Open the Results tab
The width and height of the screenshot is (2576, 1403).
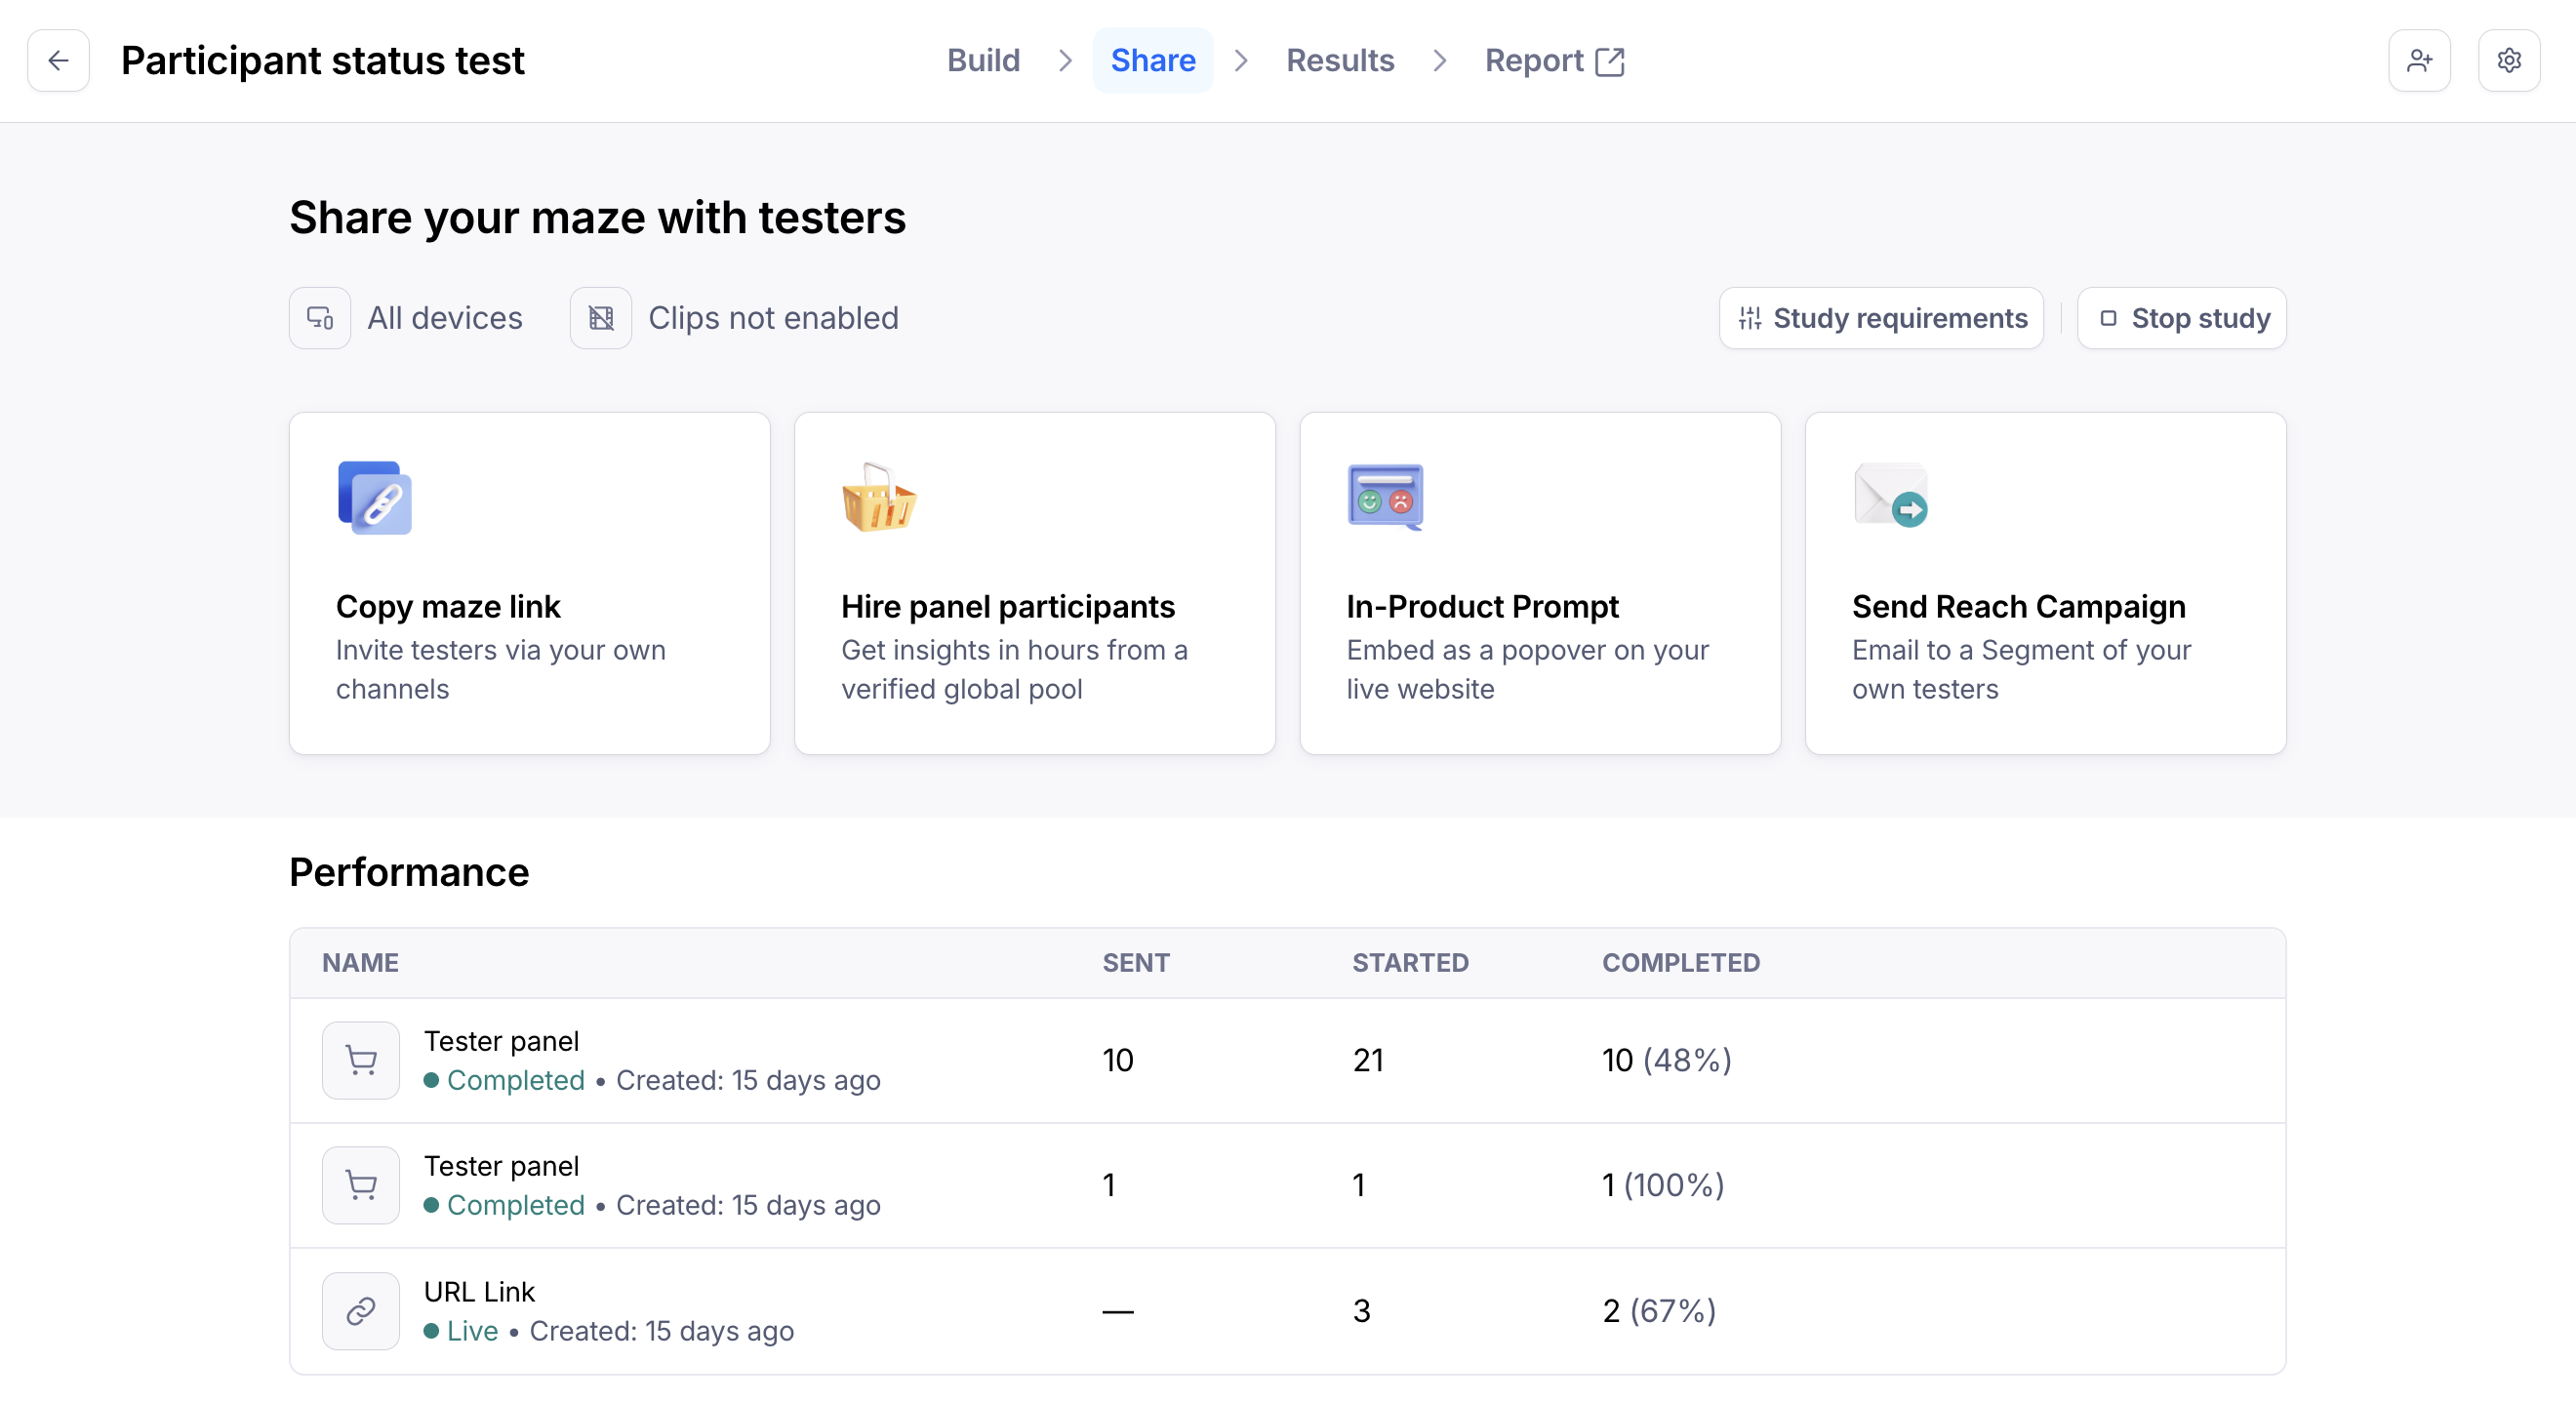(x=1339, y=61)
